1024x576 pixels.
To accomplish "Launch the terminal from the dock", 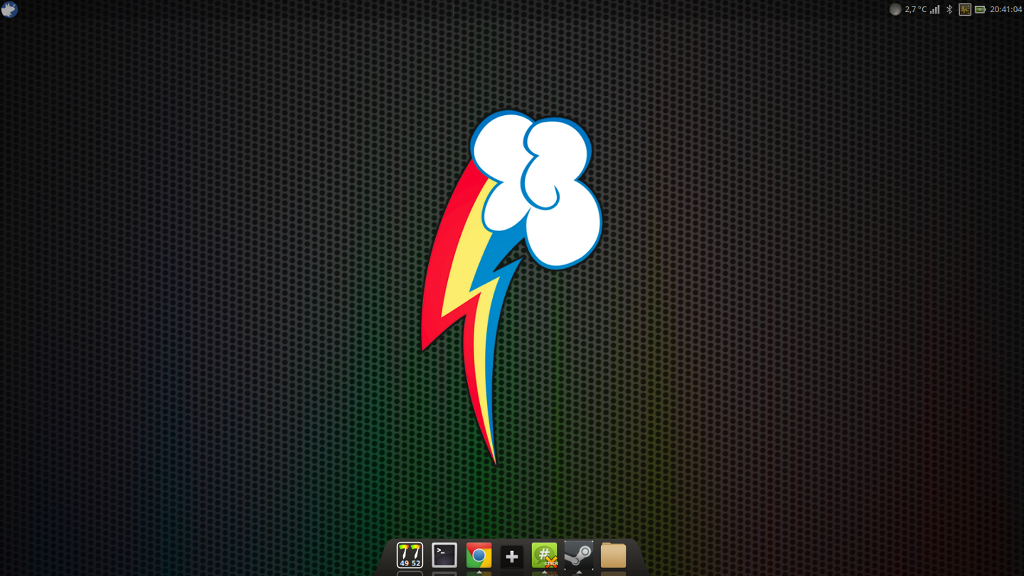I will pos(444,555).
